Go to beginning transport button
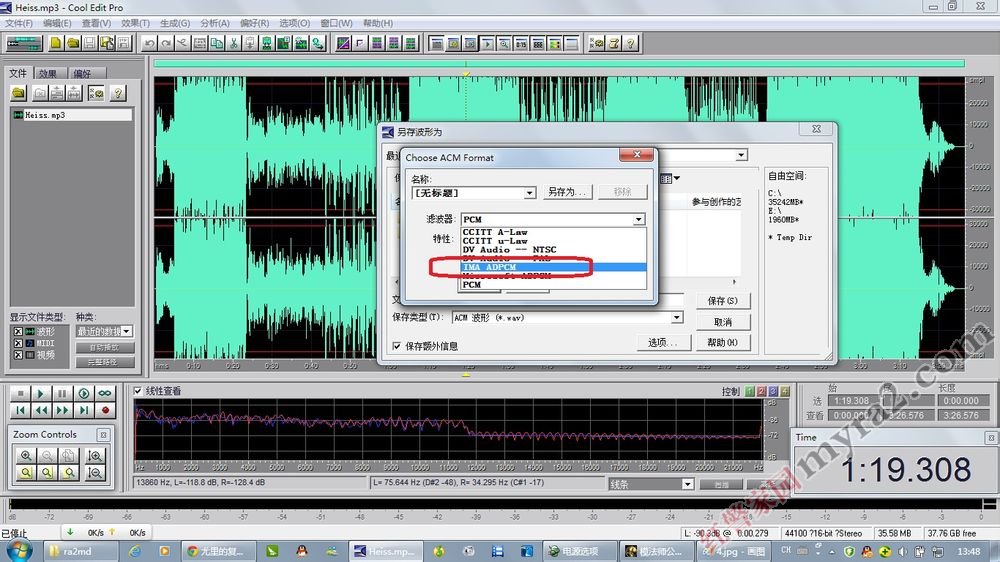The width and height of the screenshot is (1000, 562). (x=20, y=410)
